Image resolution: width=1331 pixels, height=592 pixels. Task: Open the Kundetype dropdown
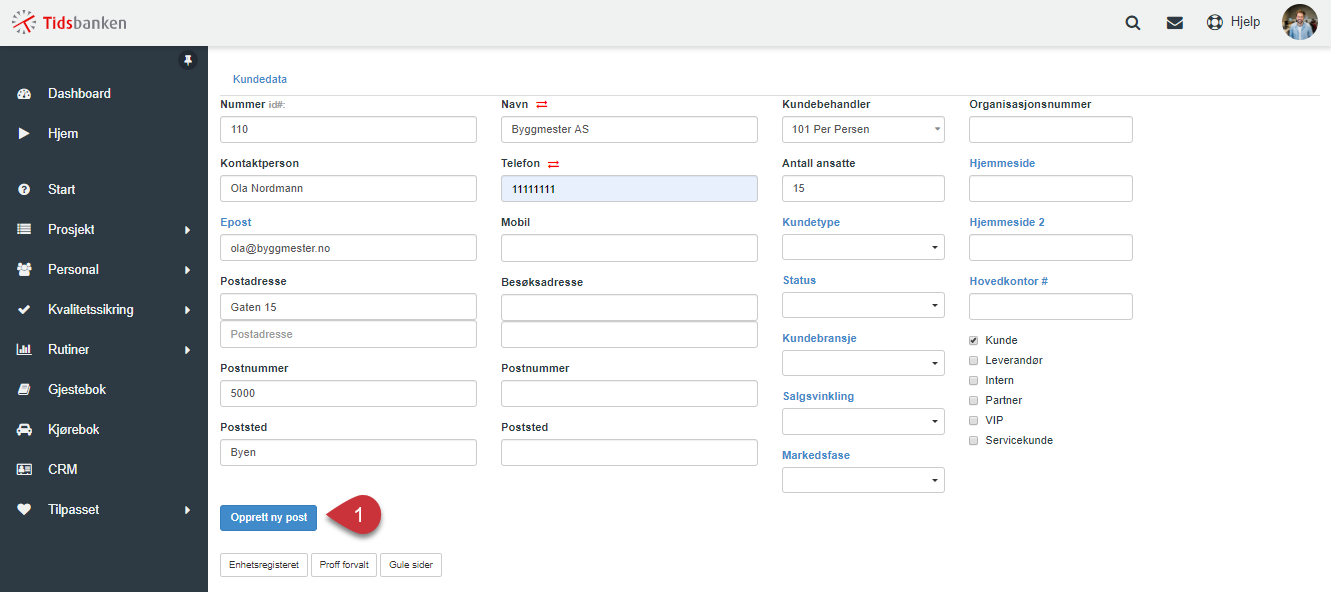863,248
